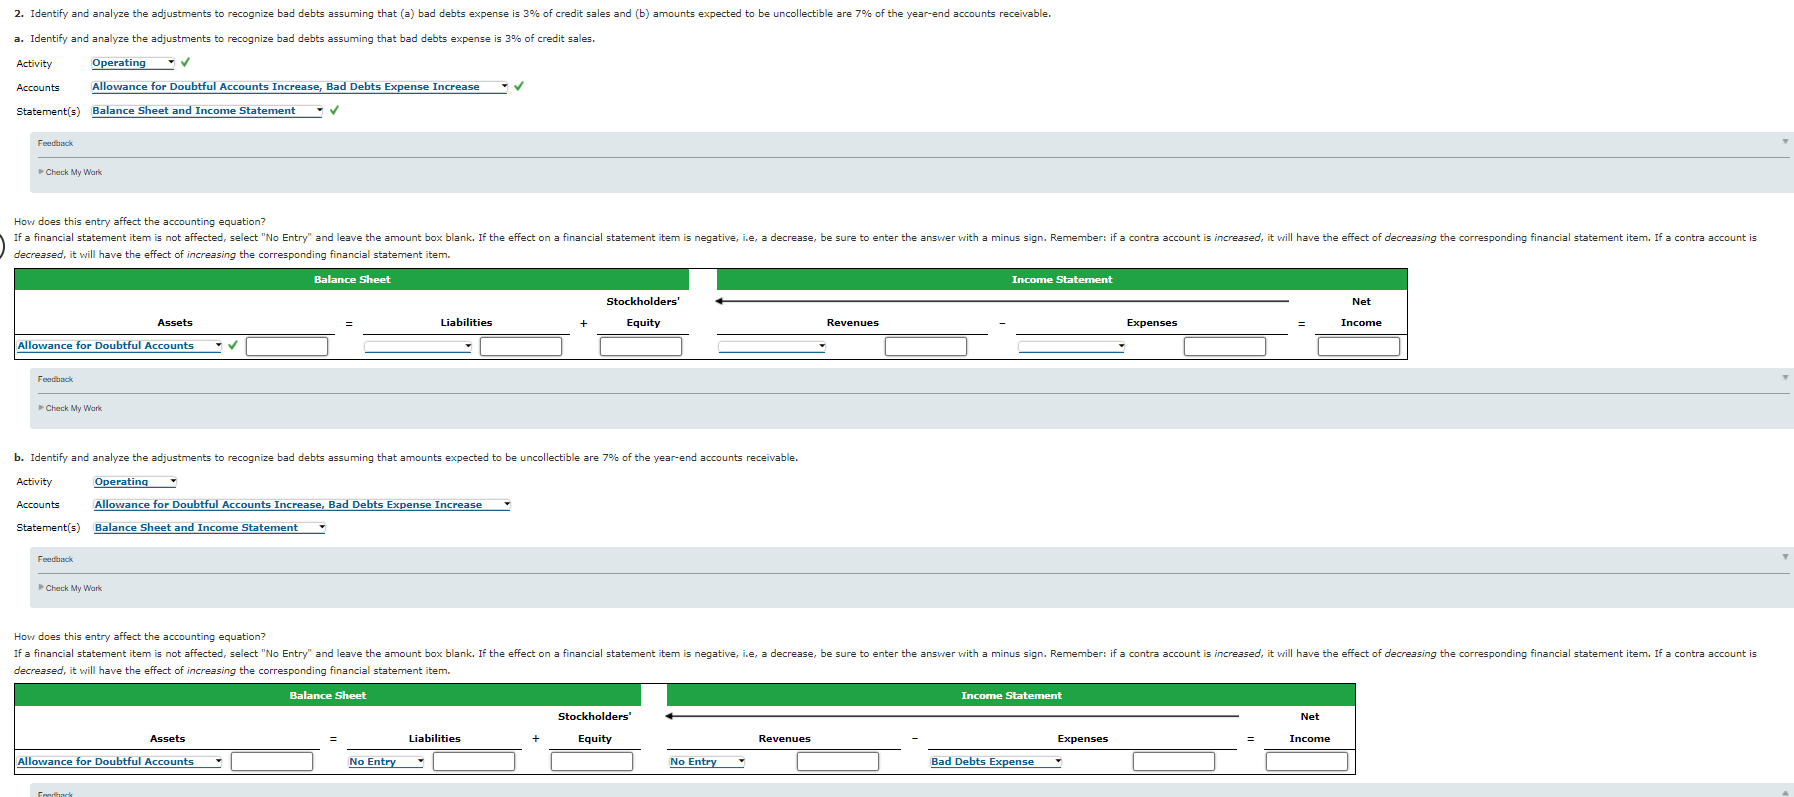Expand Check My Work below part b's Statement(s) dropdown
Viewport: 1794px width, 797px height.
tap(71, 588)
